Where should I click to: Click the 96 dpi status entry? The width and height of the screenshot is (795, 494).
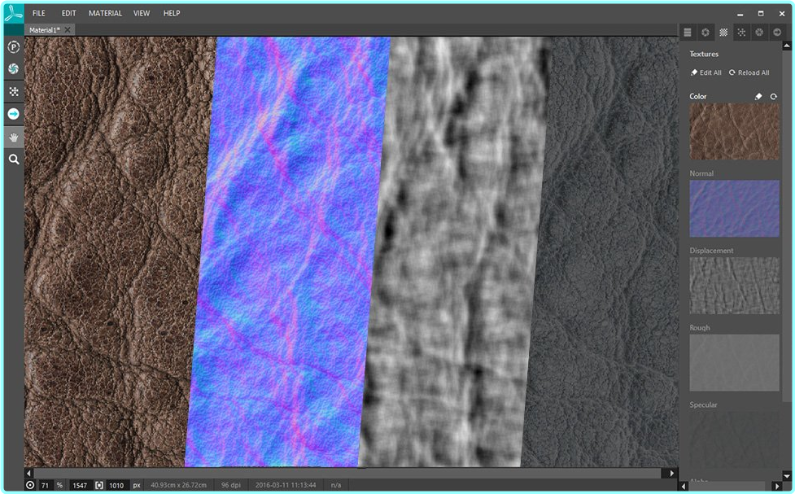pos(232,485)
